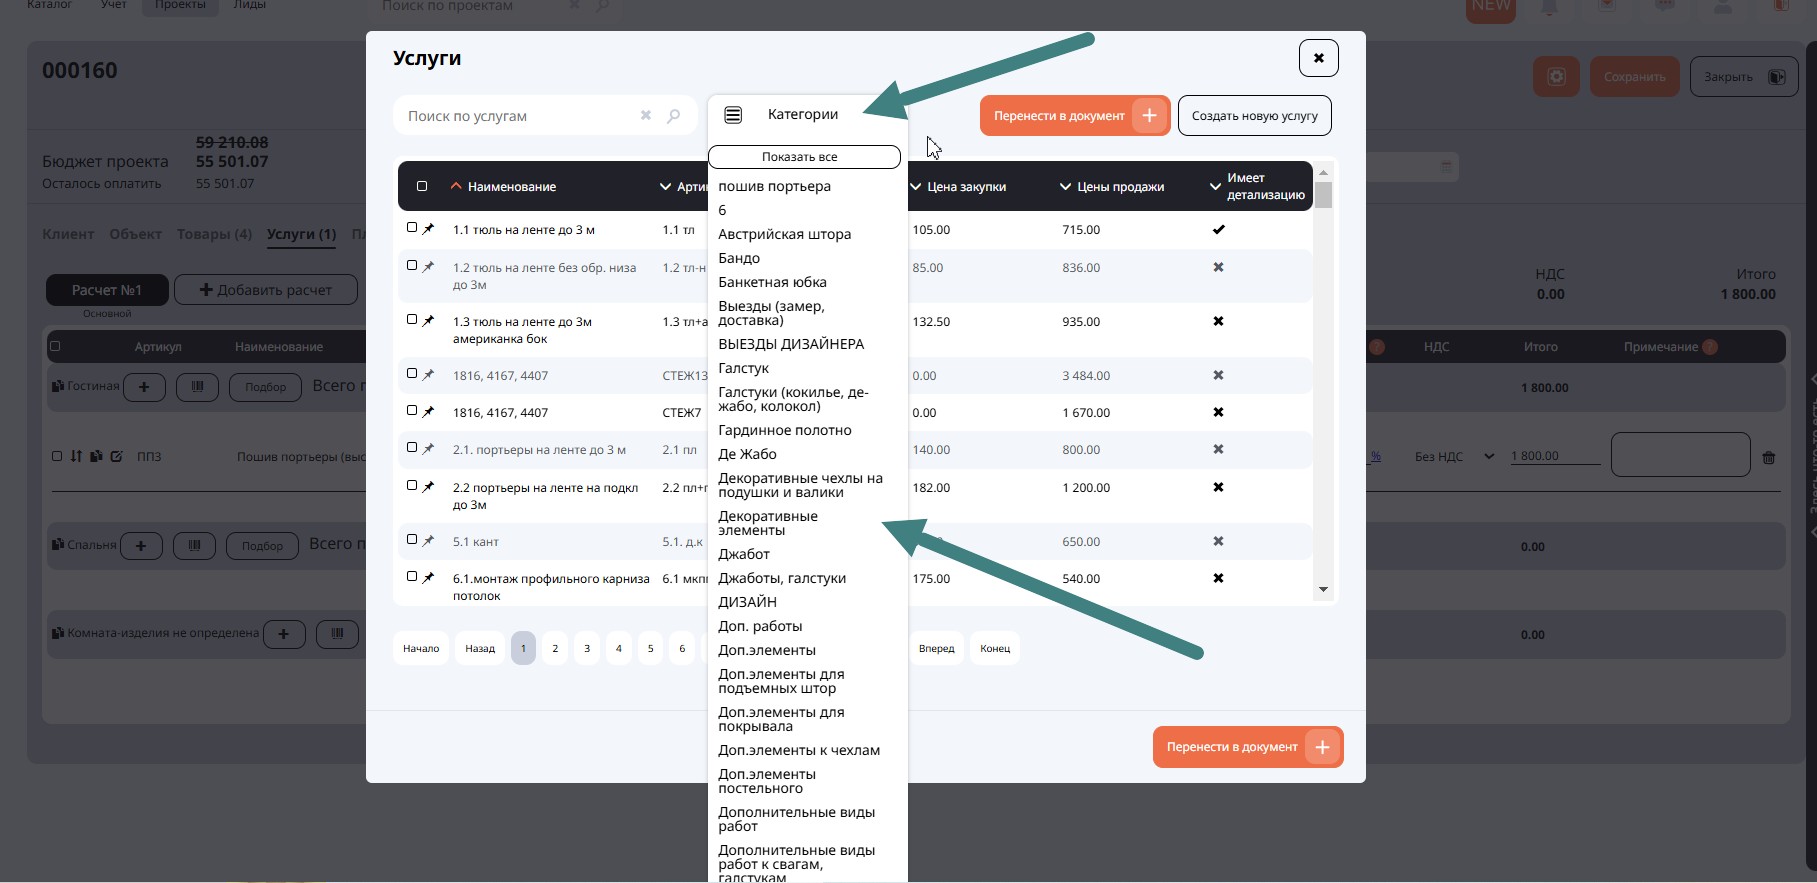
Task: Click Создать новую услугу button
Action: point(1254,116)
